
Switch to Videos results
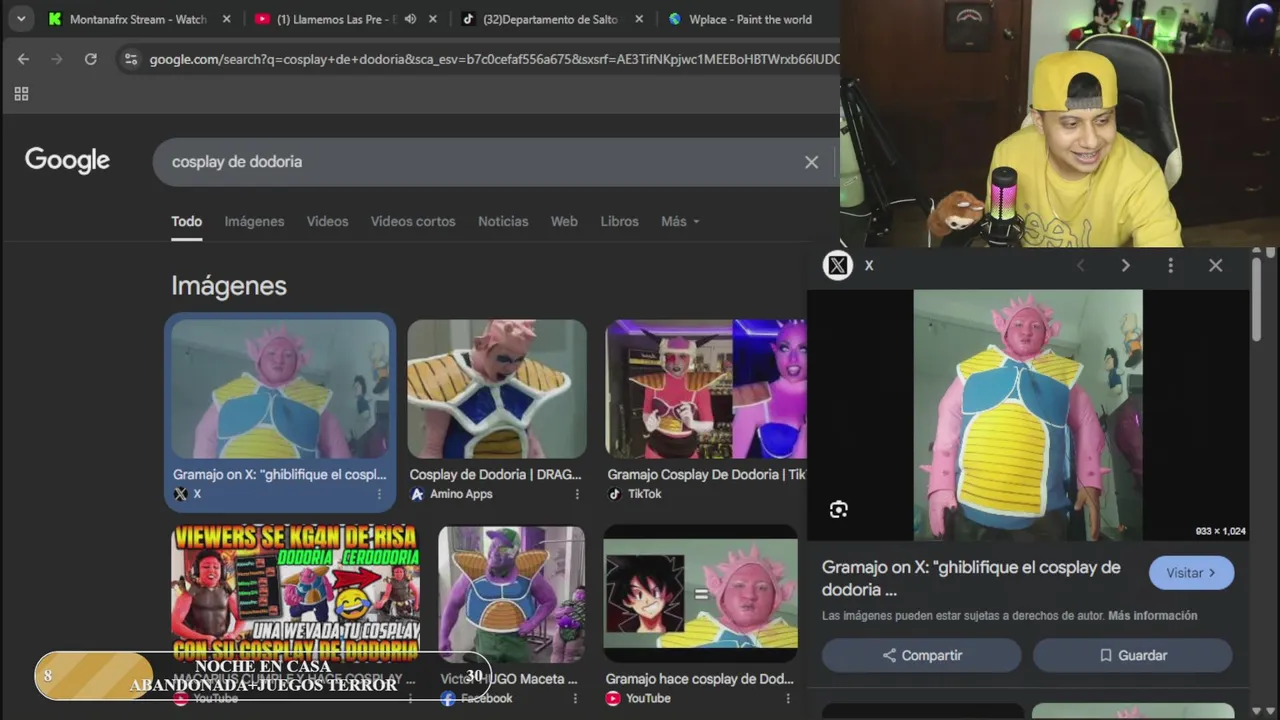327,221
